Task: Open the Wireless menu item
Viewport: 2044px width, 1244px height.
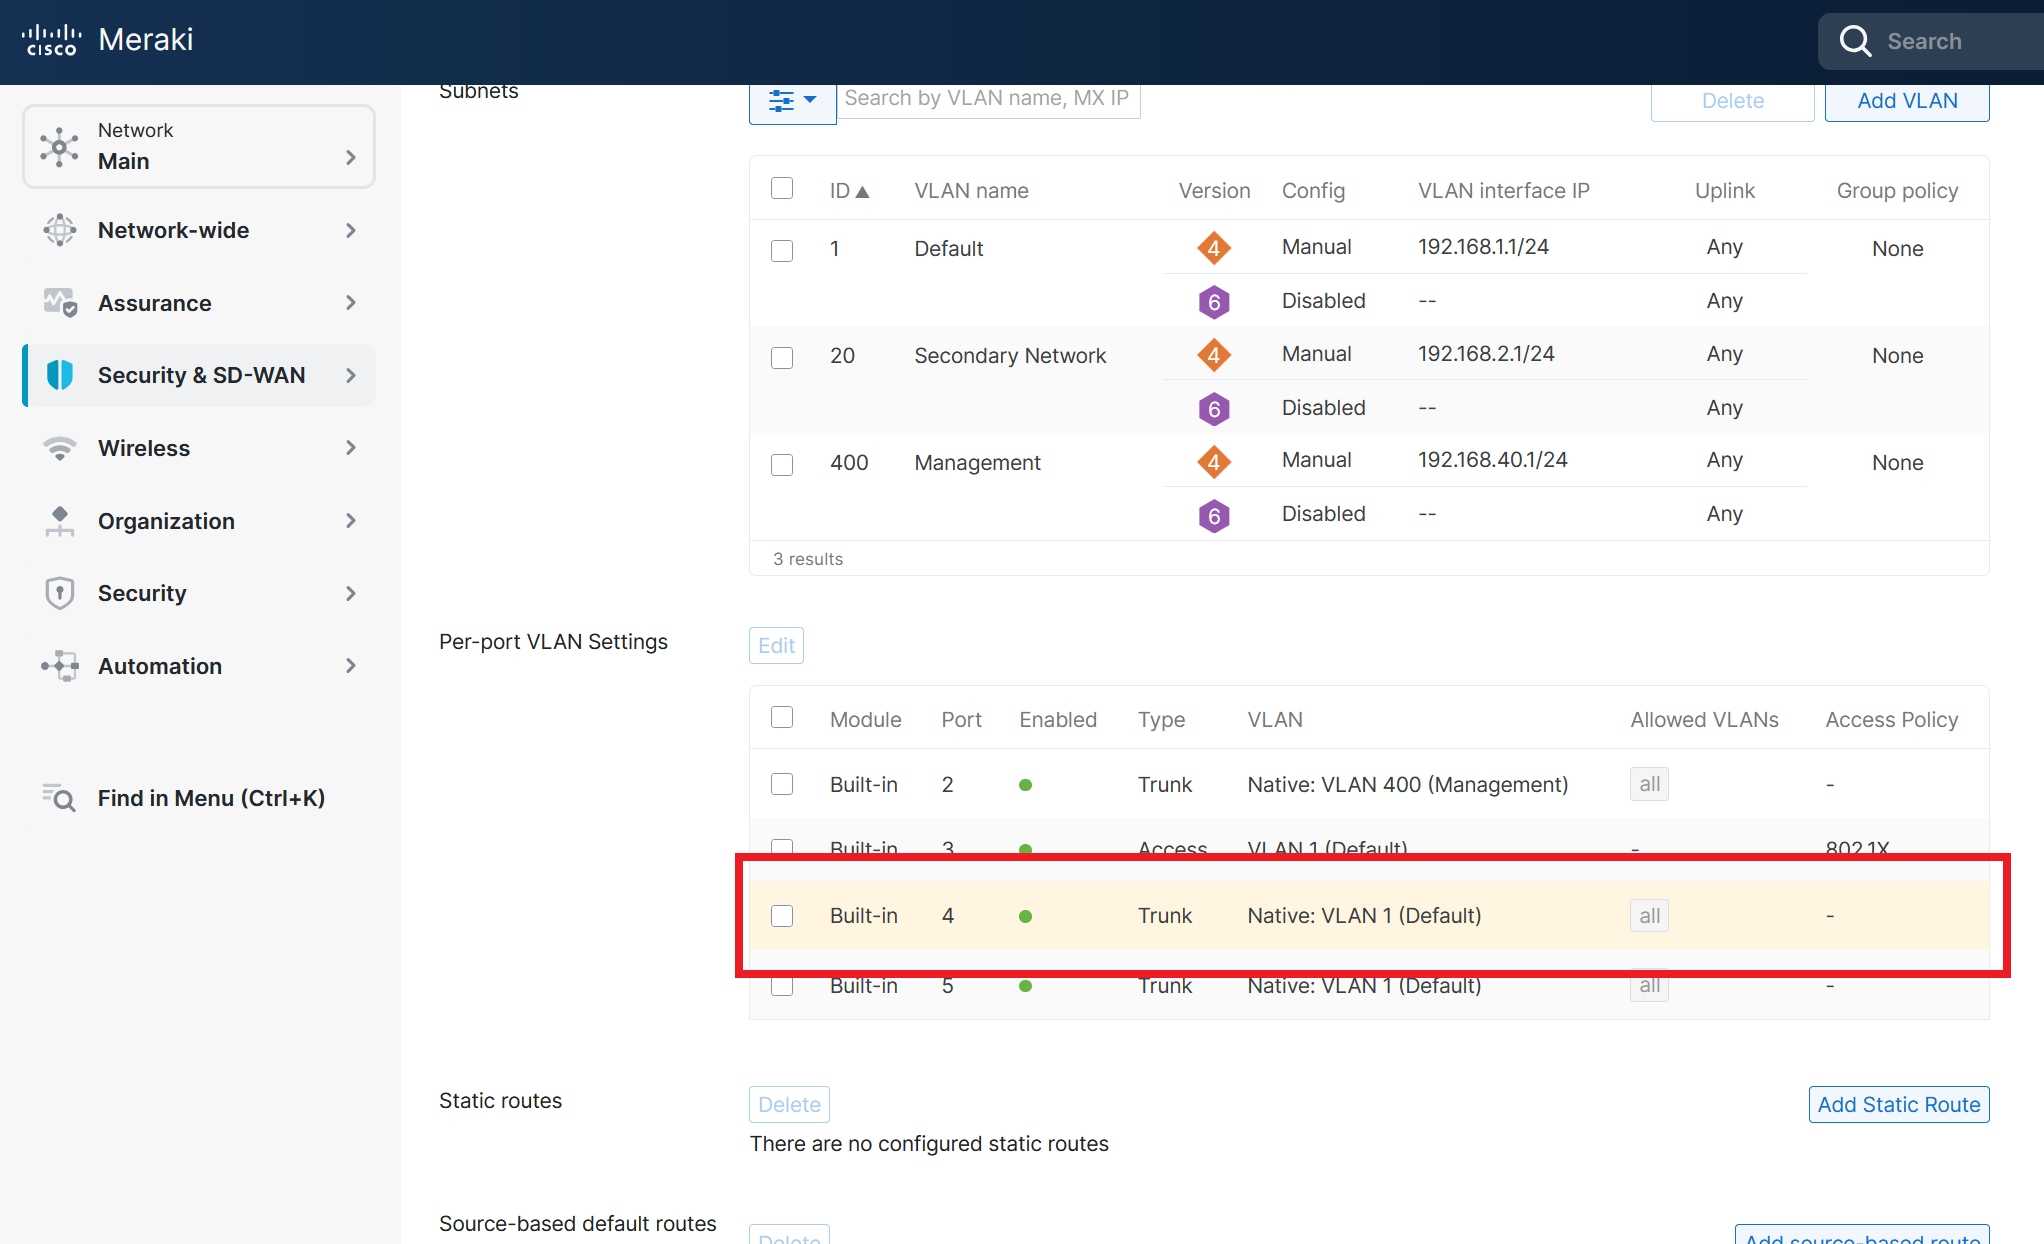Action: click(199, 448)
